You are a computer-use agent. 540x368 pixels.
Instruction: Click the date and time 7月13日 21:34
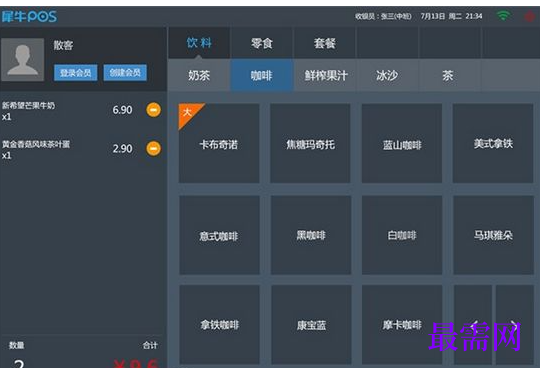451,16
